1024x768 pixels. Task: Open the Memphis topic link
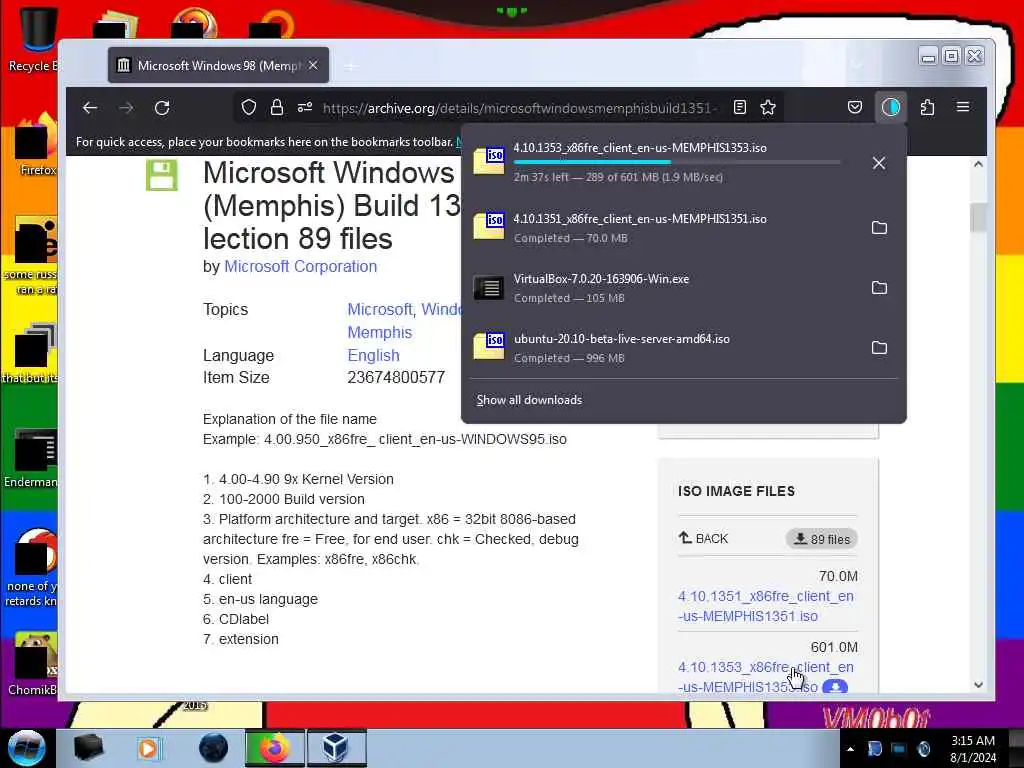[x=379, y=332]
